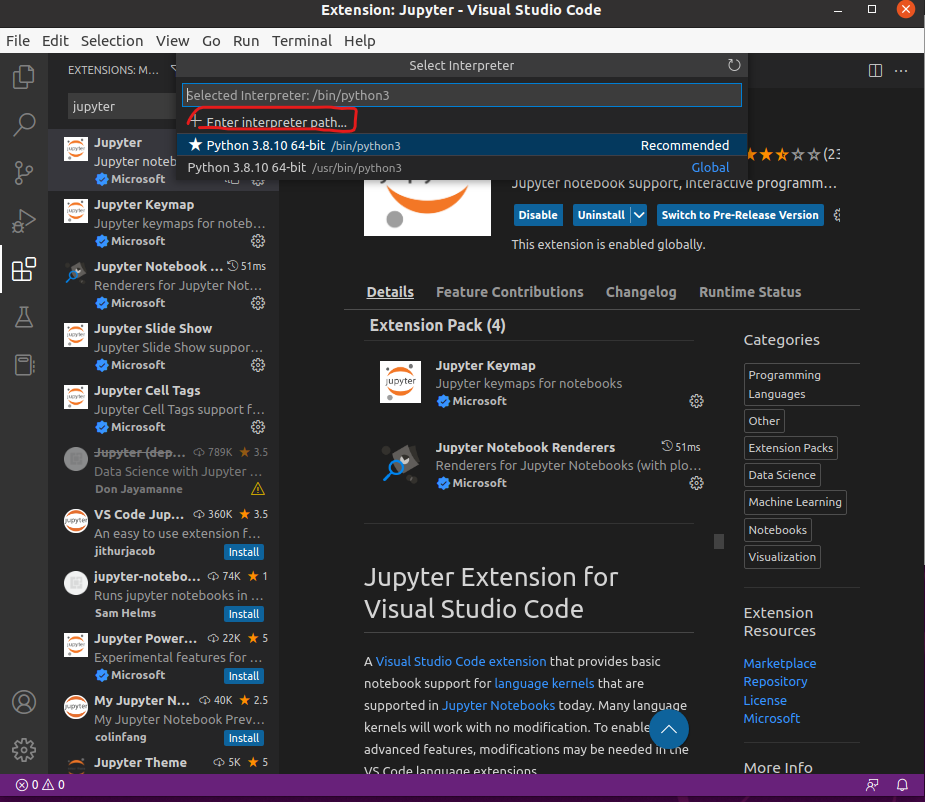Open Run and Debug view

click(x=24, y=221)
